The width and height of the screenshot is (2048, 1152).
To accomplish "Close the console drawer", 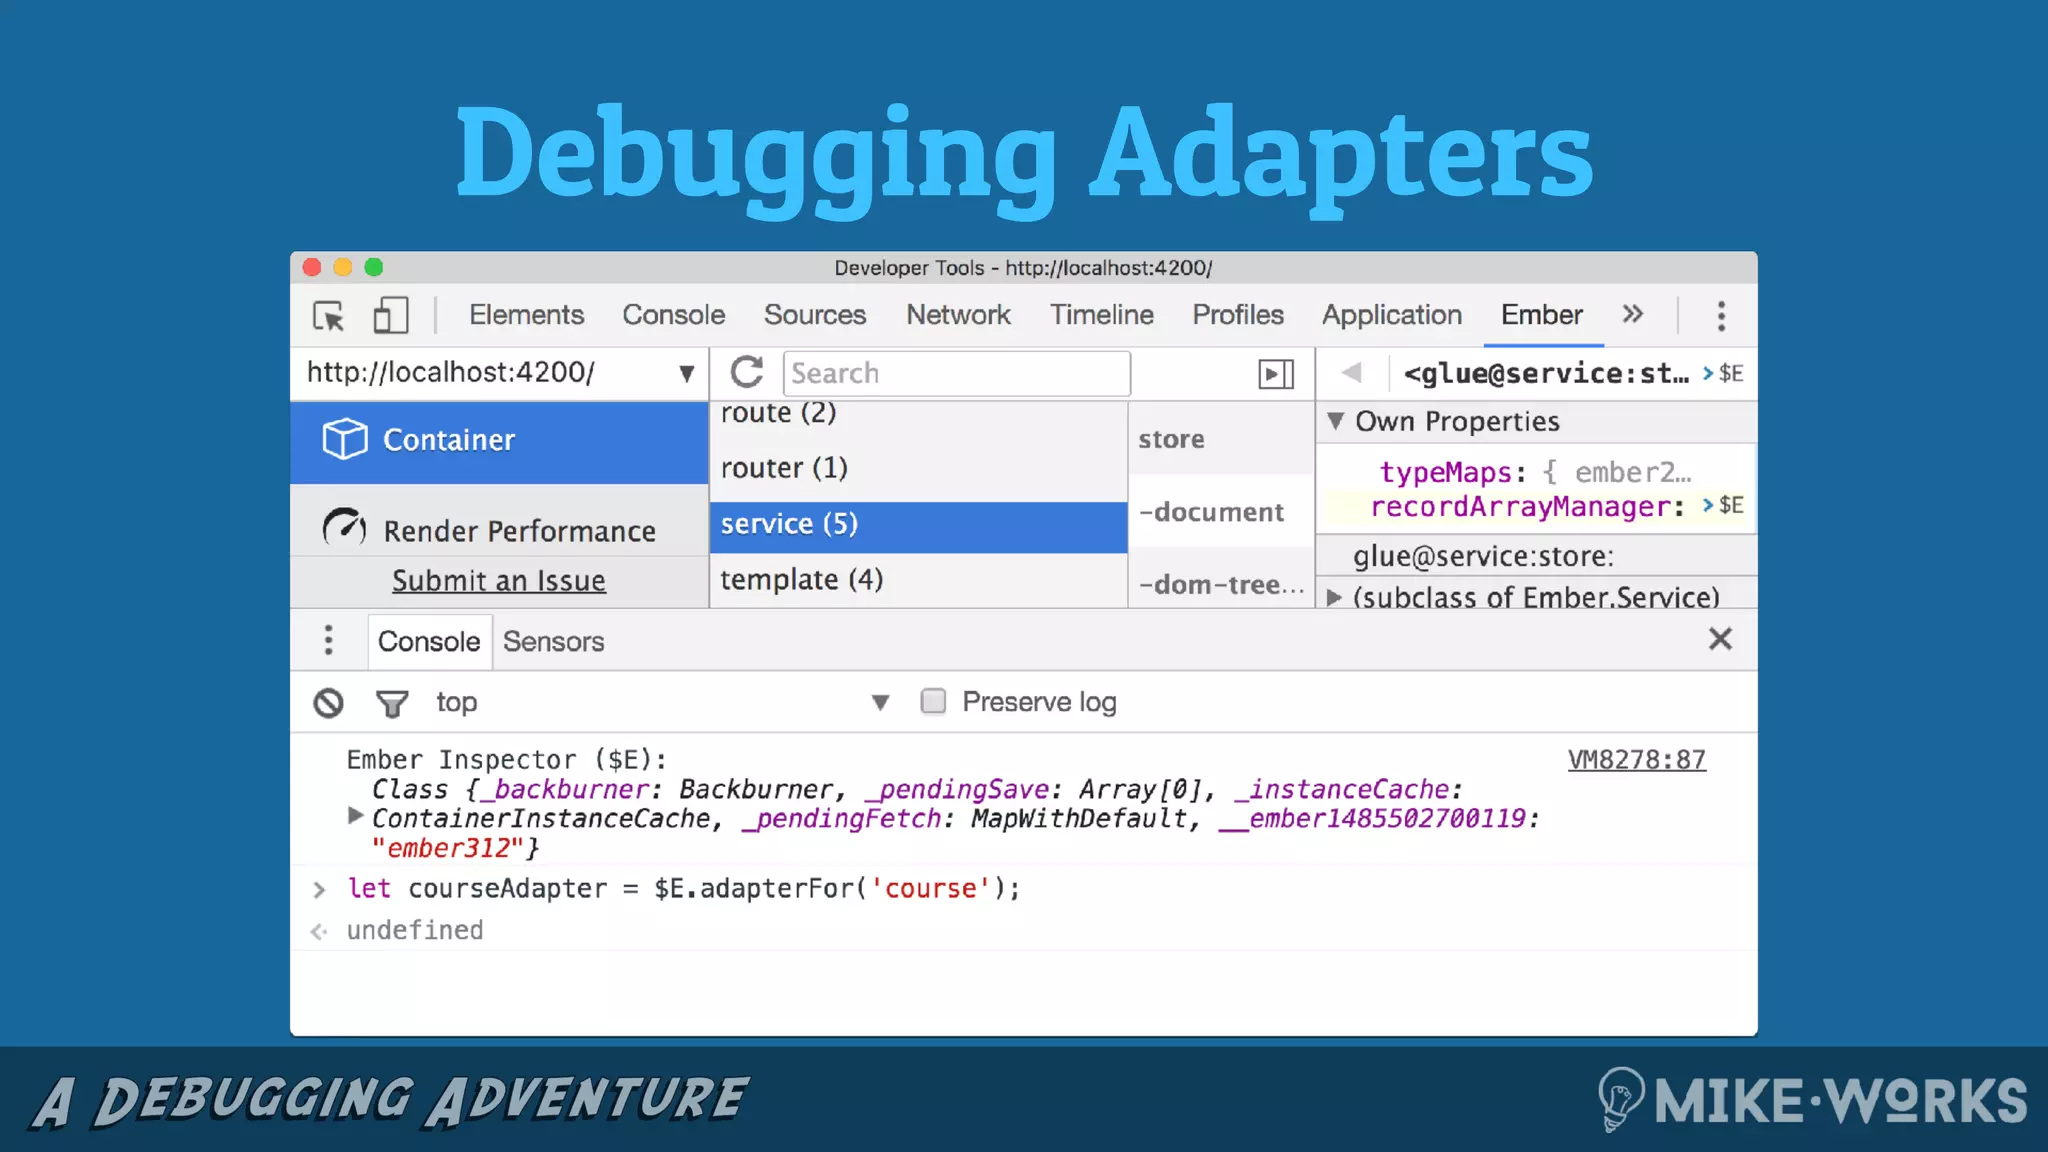I will click(x=1720, y=639).
